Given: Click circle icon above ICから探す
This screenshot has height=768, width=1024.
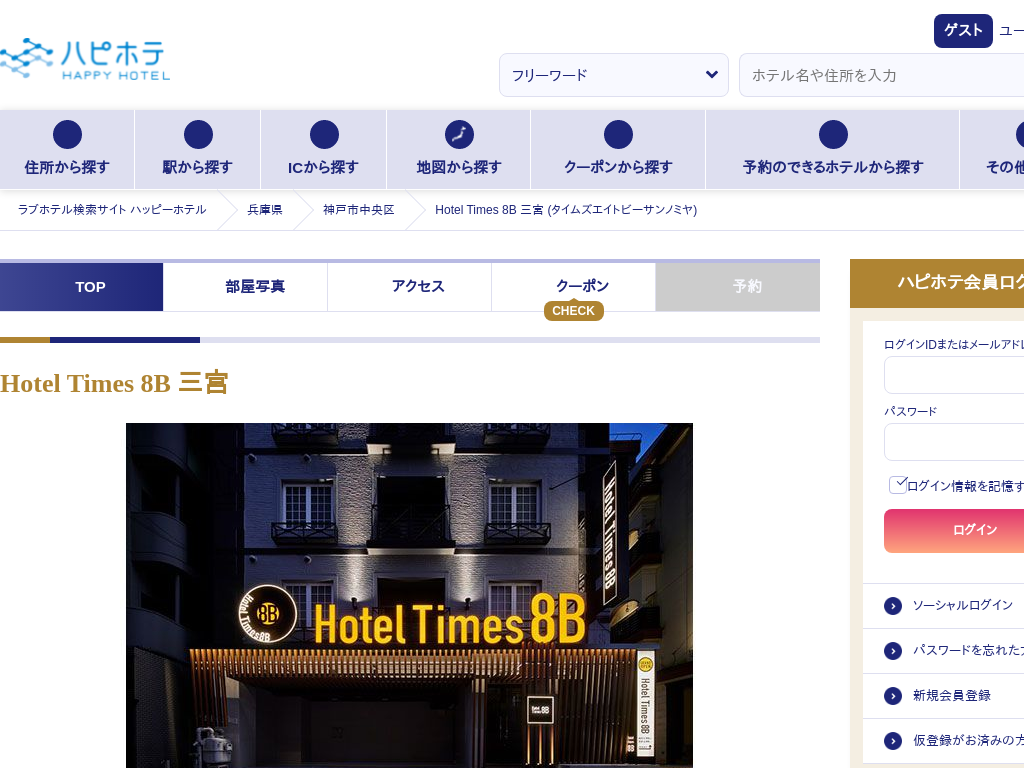Looking at the screenshot, I should (x=324, y=135).
